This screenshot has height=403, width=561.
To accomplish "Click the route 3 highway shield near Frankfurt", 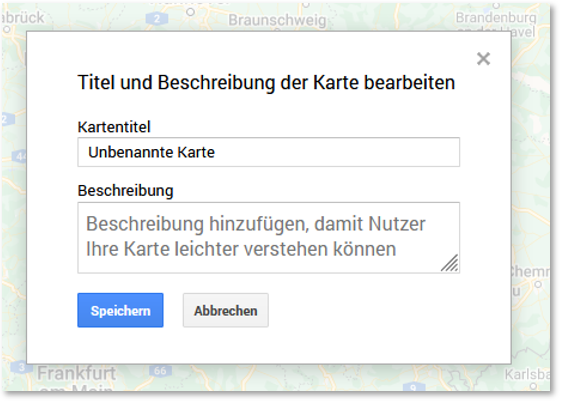I will point(21,367).
